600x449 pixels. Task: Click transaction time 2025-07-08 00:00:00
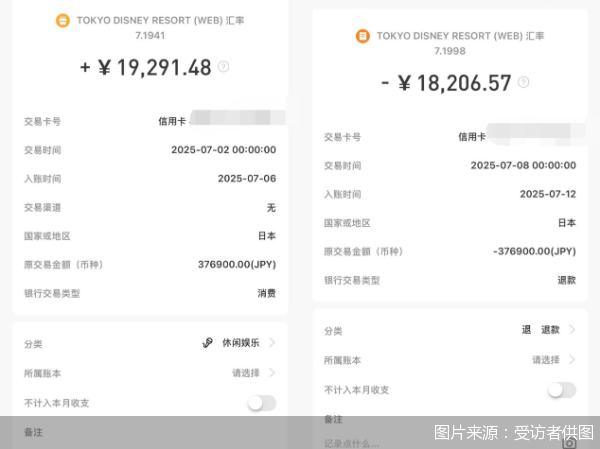point(523,165)
